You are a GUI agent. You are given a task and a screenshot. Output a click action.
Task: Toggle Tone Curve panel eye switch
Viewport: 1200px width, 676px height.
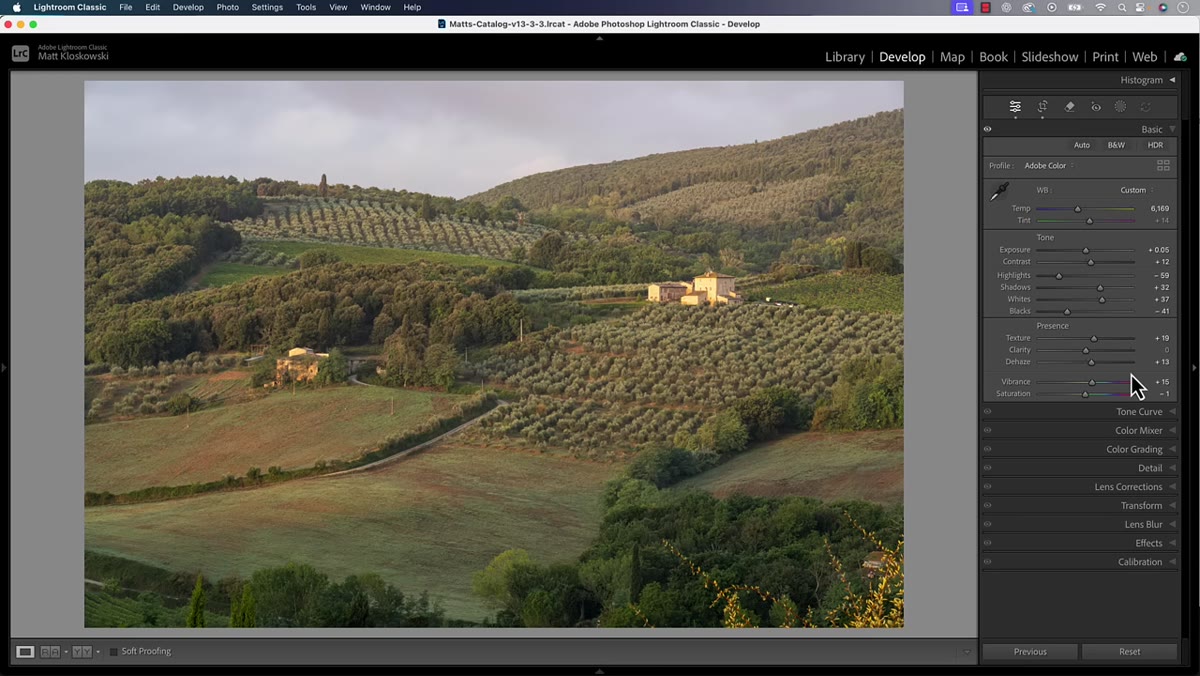[987, 412]
